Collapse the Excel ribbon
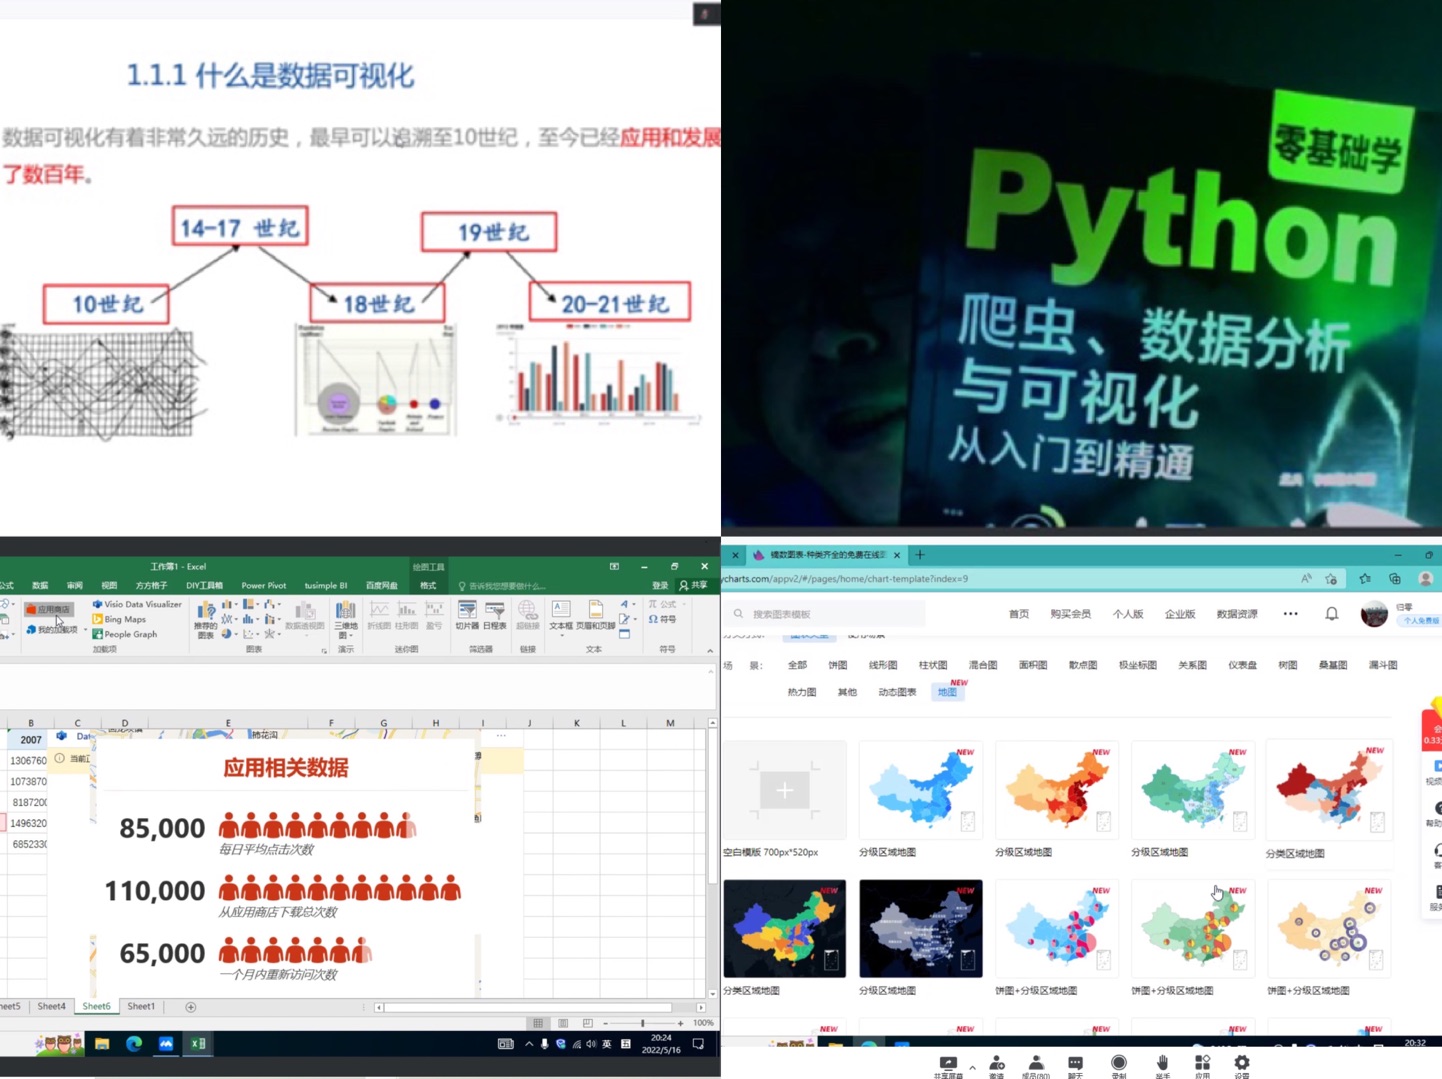The image size is (1442, 1079). 710,651
